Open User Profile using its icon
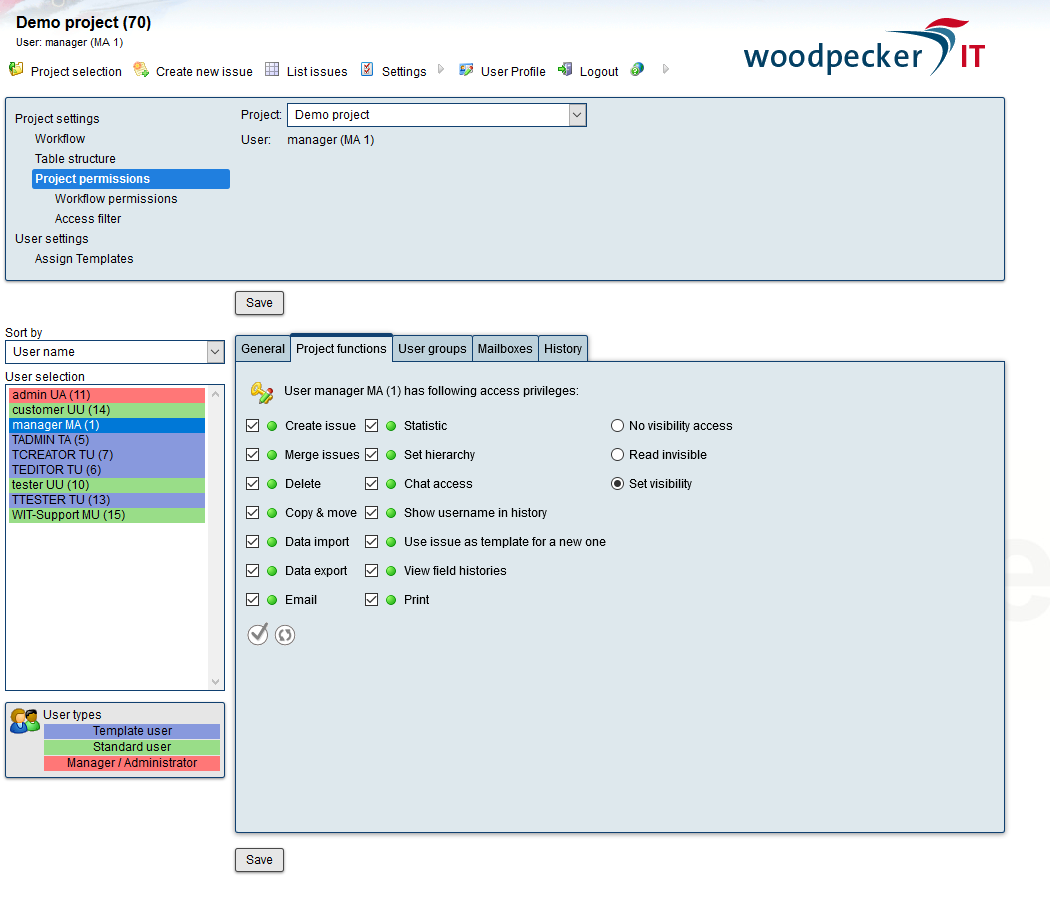Viewport: 1050px width, 899px height. (x=466, y=70)
